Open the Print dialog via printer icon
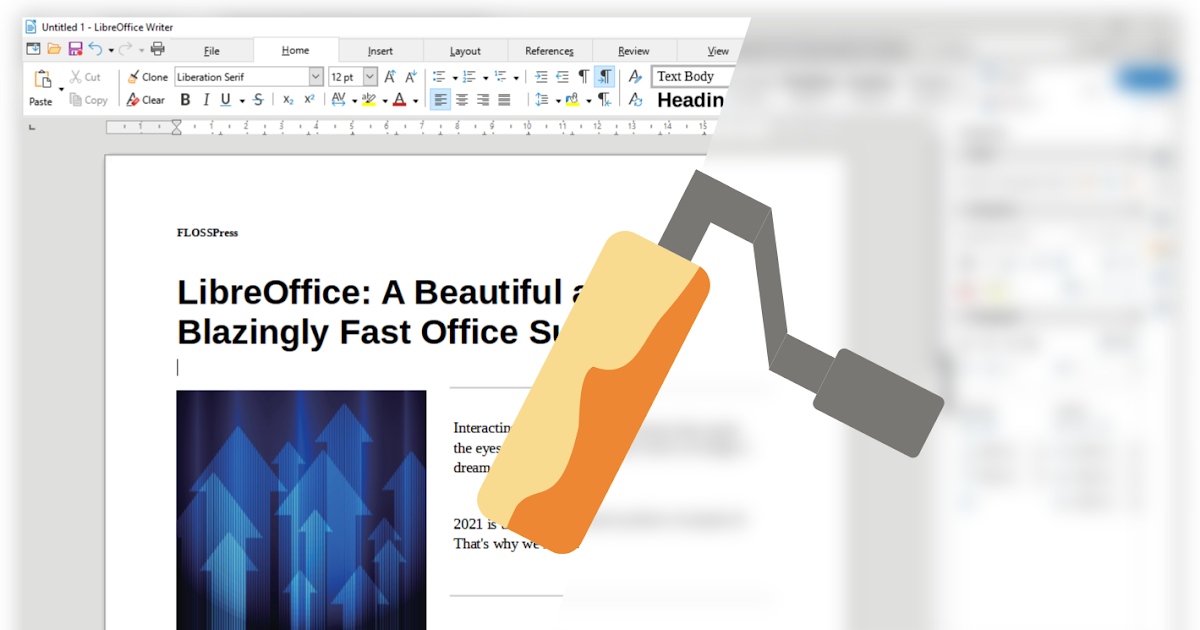Screen dimensions: 1200x630 click(157, 47)
